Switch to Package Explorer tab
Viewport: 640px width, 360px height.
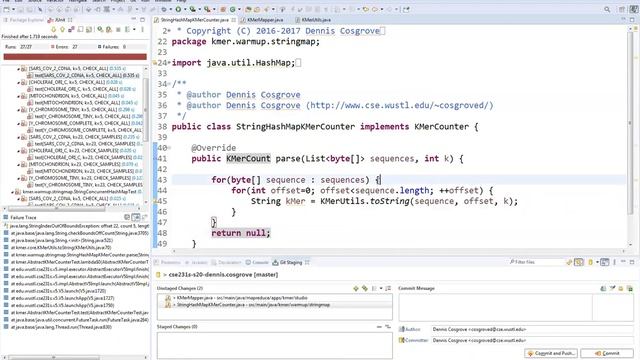24,20
